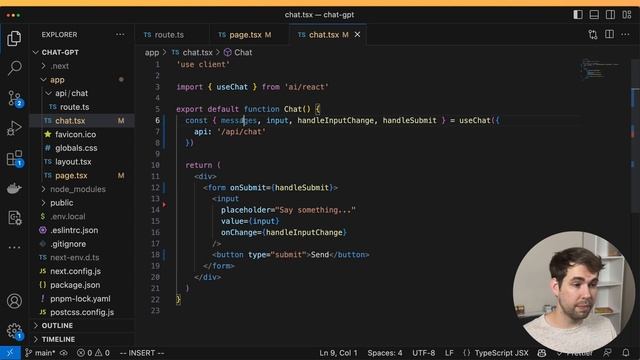Fold the code at line 13 arrow
Viewport: 640px width, 360px height.
pos(164,204)
